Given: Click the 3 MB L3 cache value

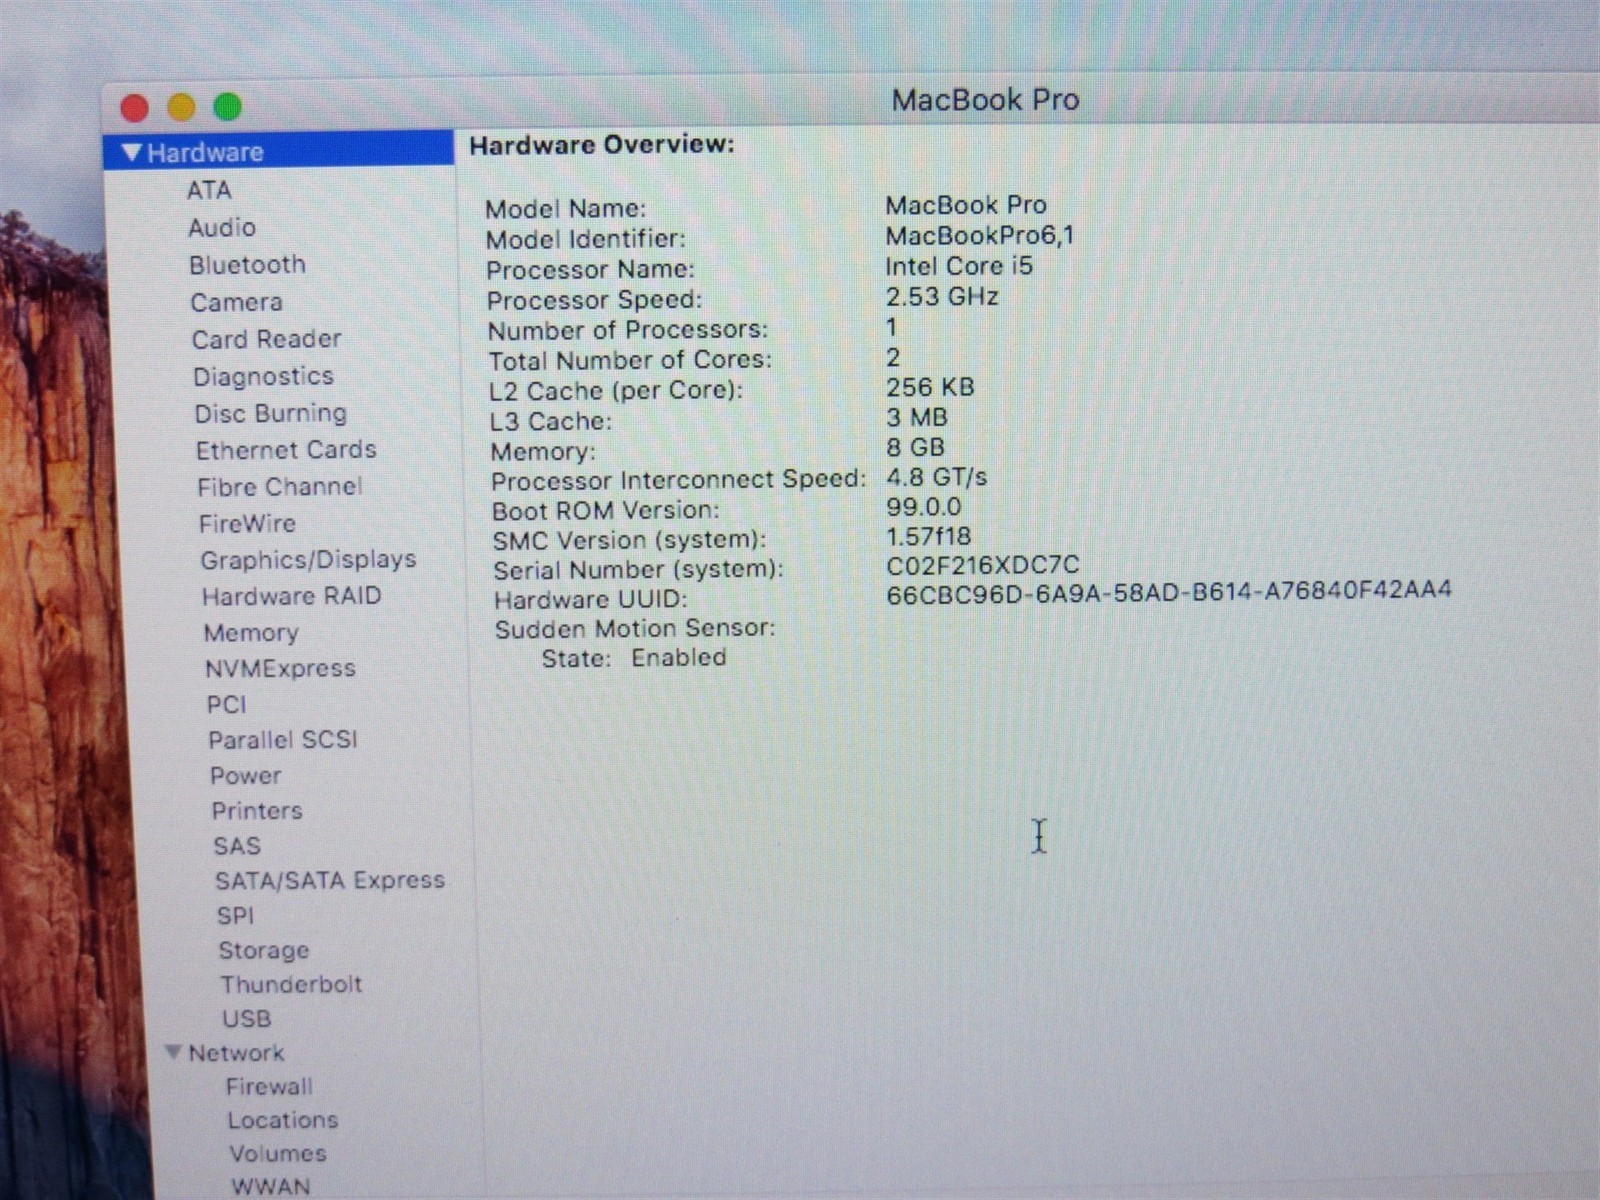Looking at the screenshot, I should (x=916, y=417).
